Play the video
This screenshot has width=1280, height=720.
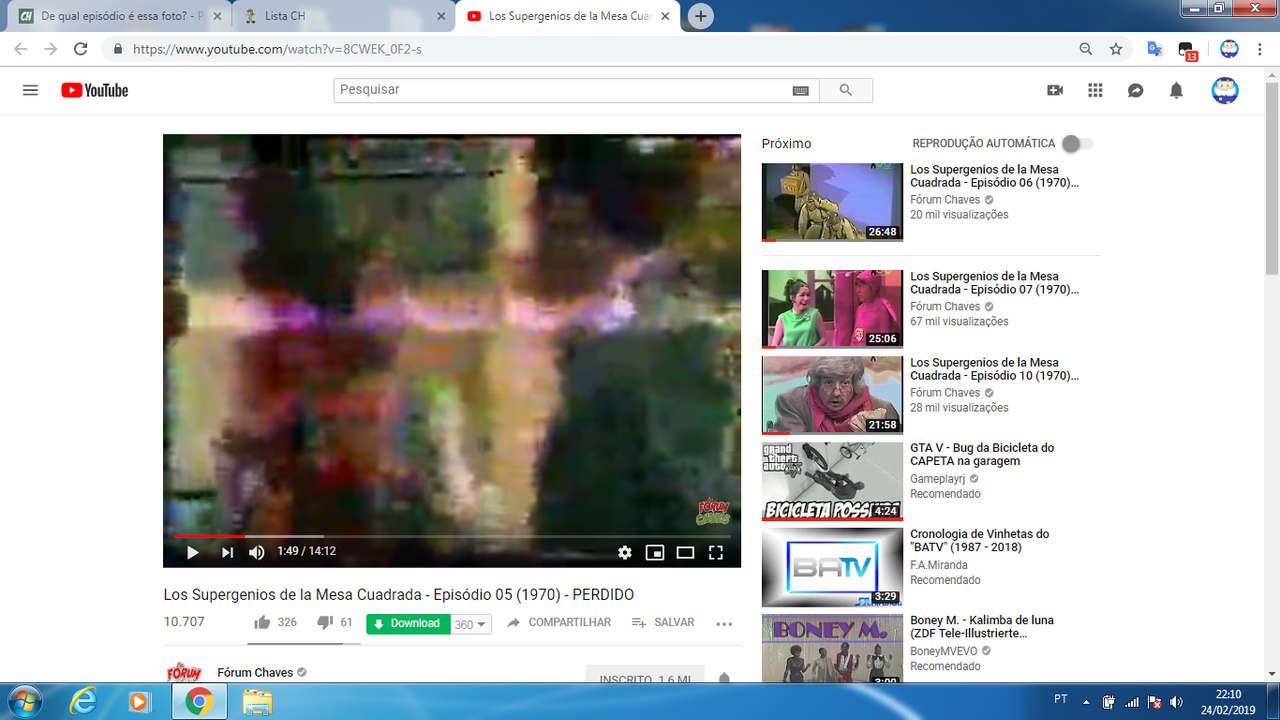[x=193, y=552]
